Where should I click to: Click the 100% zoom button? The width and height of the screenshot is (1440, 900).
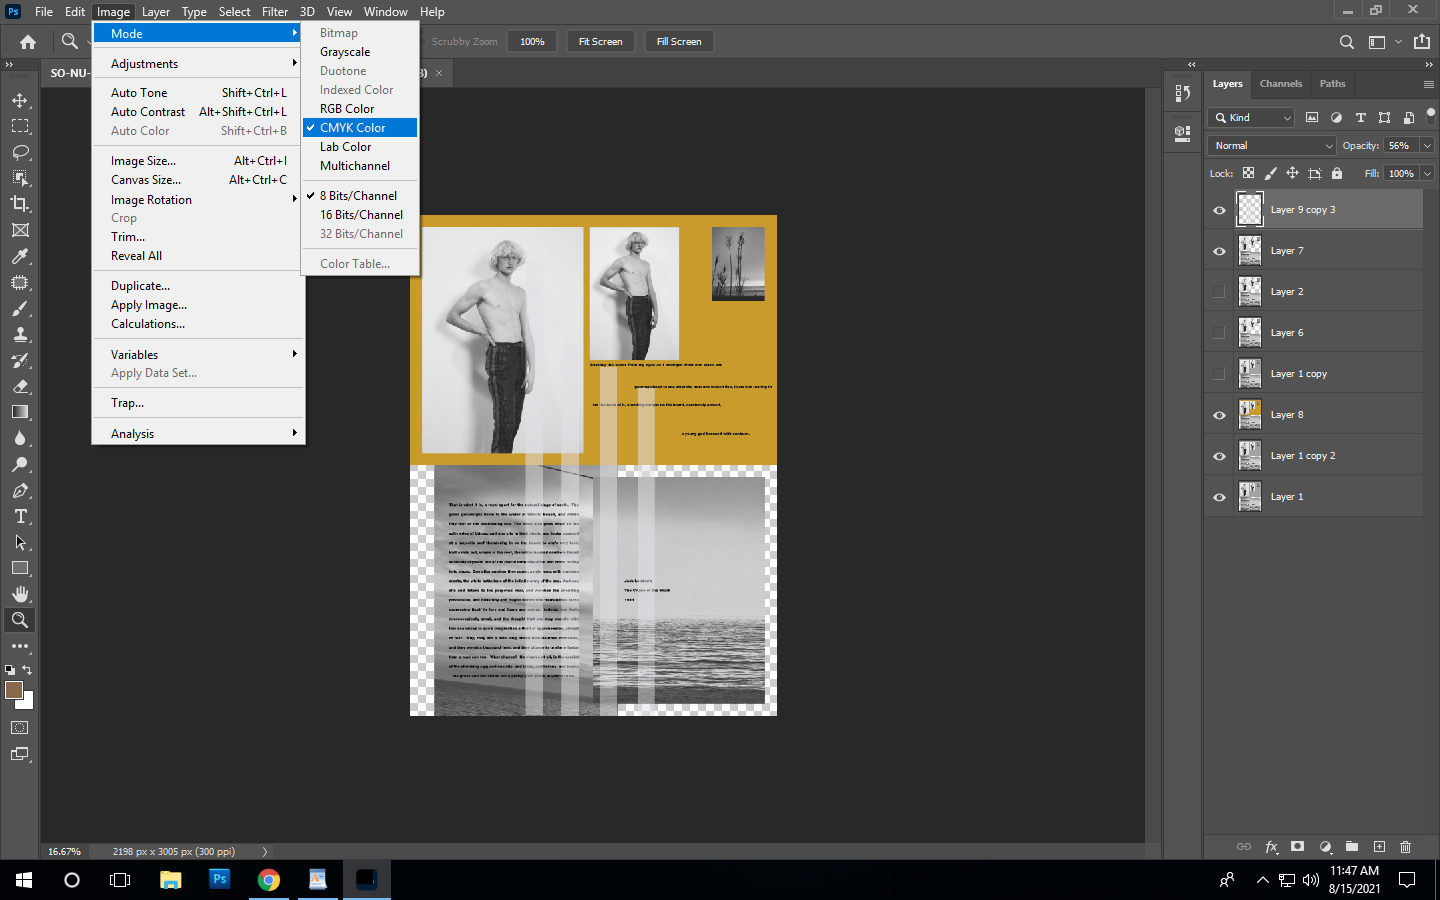(x=532, y=42)
